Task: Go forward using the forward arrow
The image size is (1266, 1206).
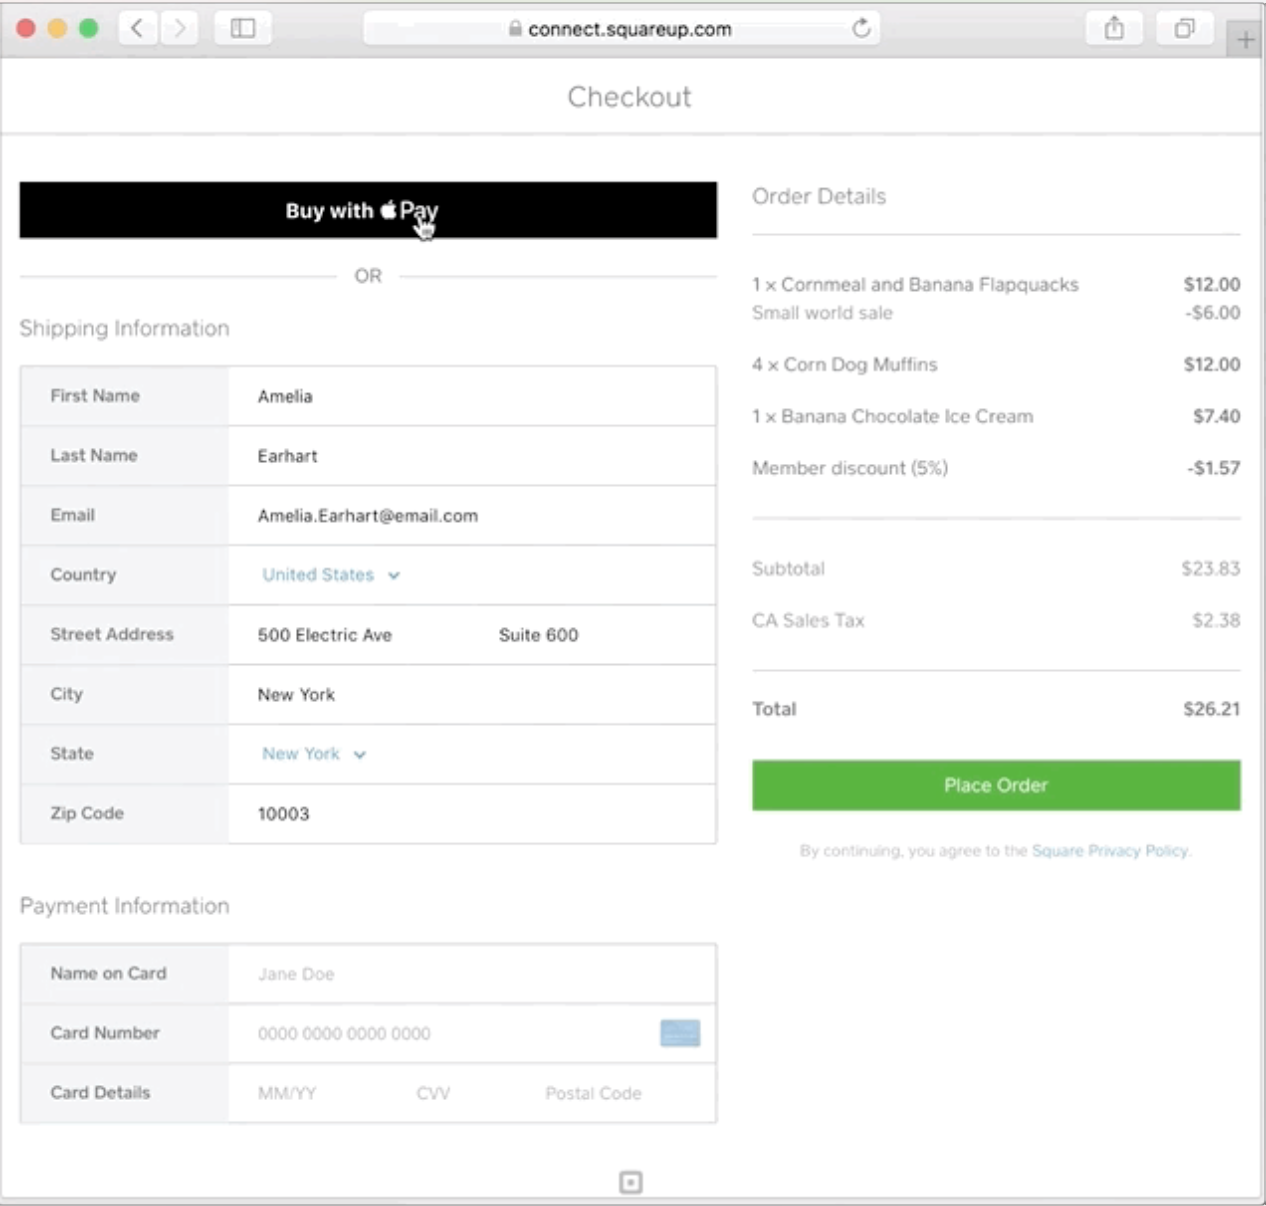Action: [178, 29]
